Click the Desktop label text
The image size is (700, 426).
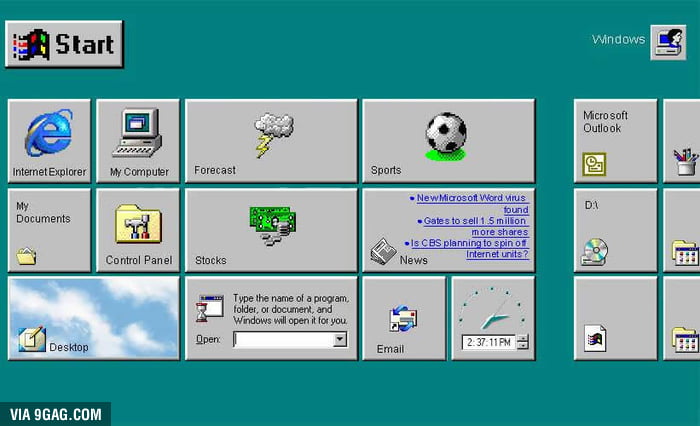pos(68,347)
